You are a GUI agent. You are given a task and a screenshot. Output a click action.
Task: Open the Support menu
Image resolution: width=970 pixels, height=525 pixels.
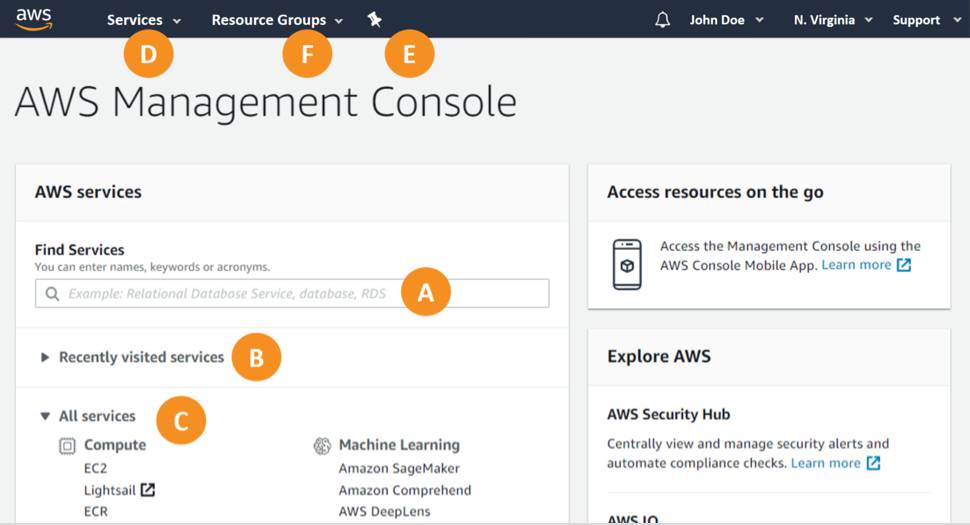(x=927, y=20)
